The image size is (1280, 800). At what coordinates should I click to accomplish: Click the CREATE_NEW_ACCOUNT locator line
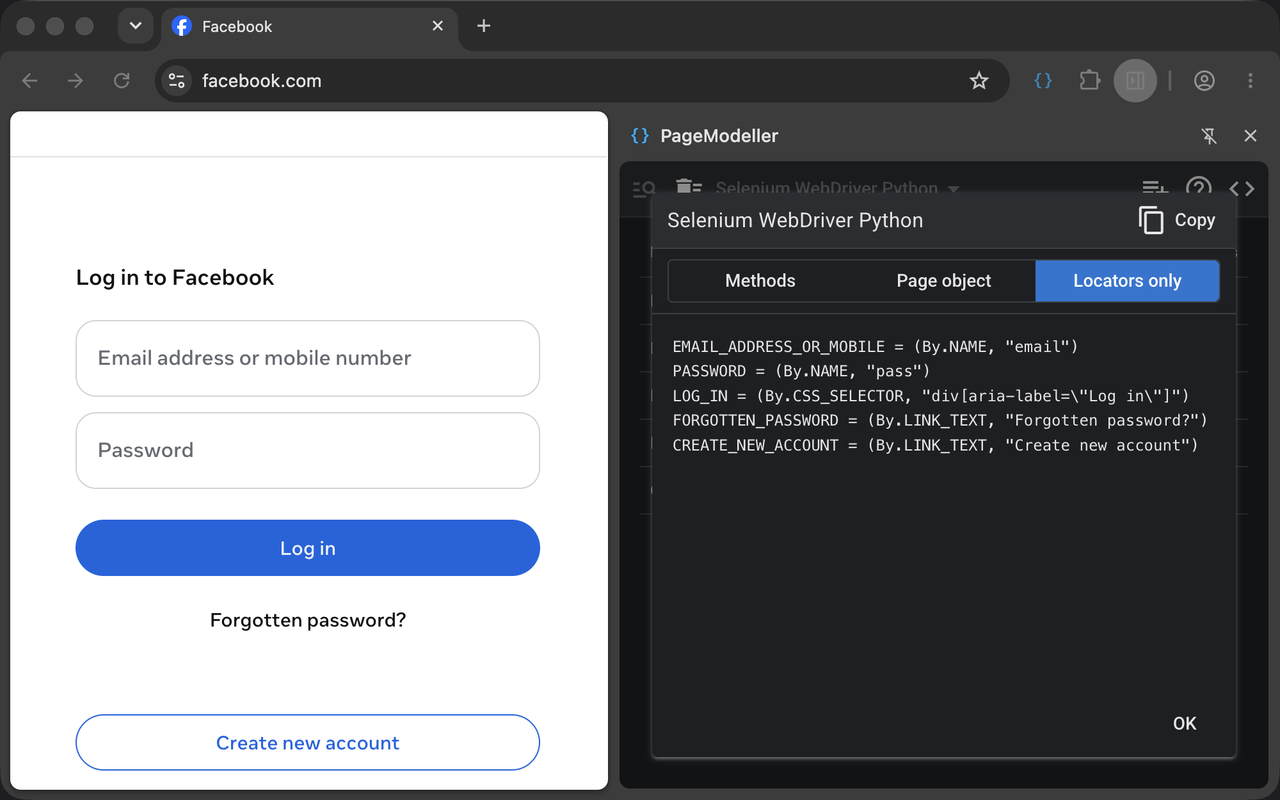coord(935,445)
